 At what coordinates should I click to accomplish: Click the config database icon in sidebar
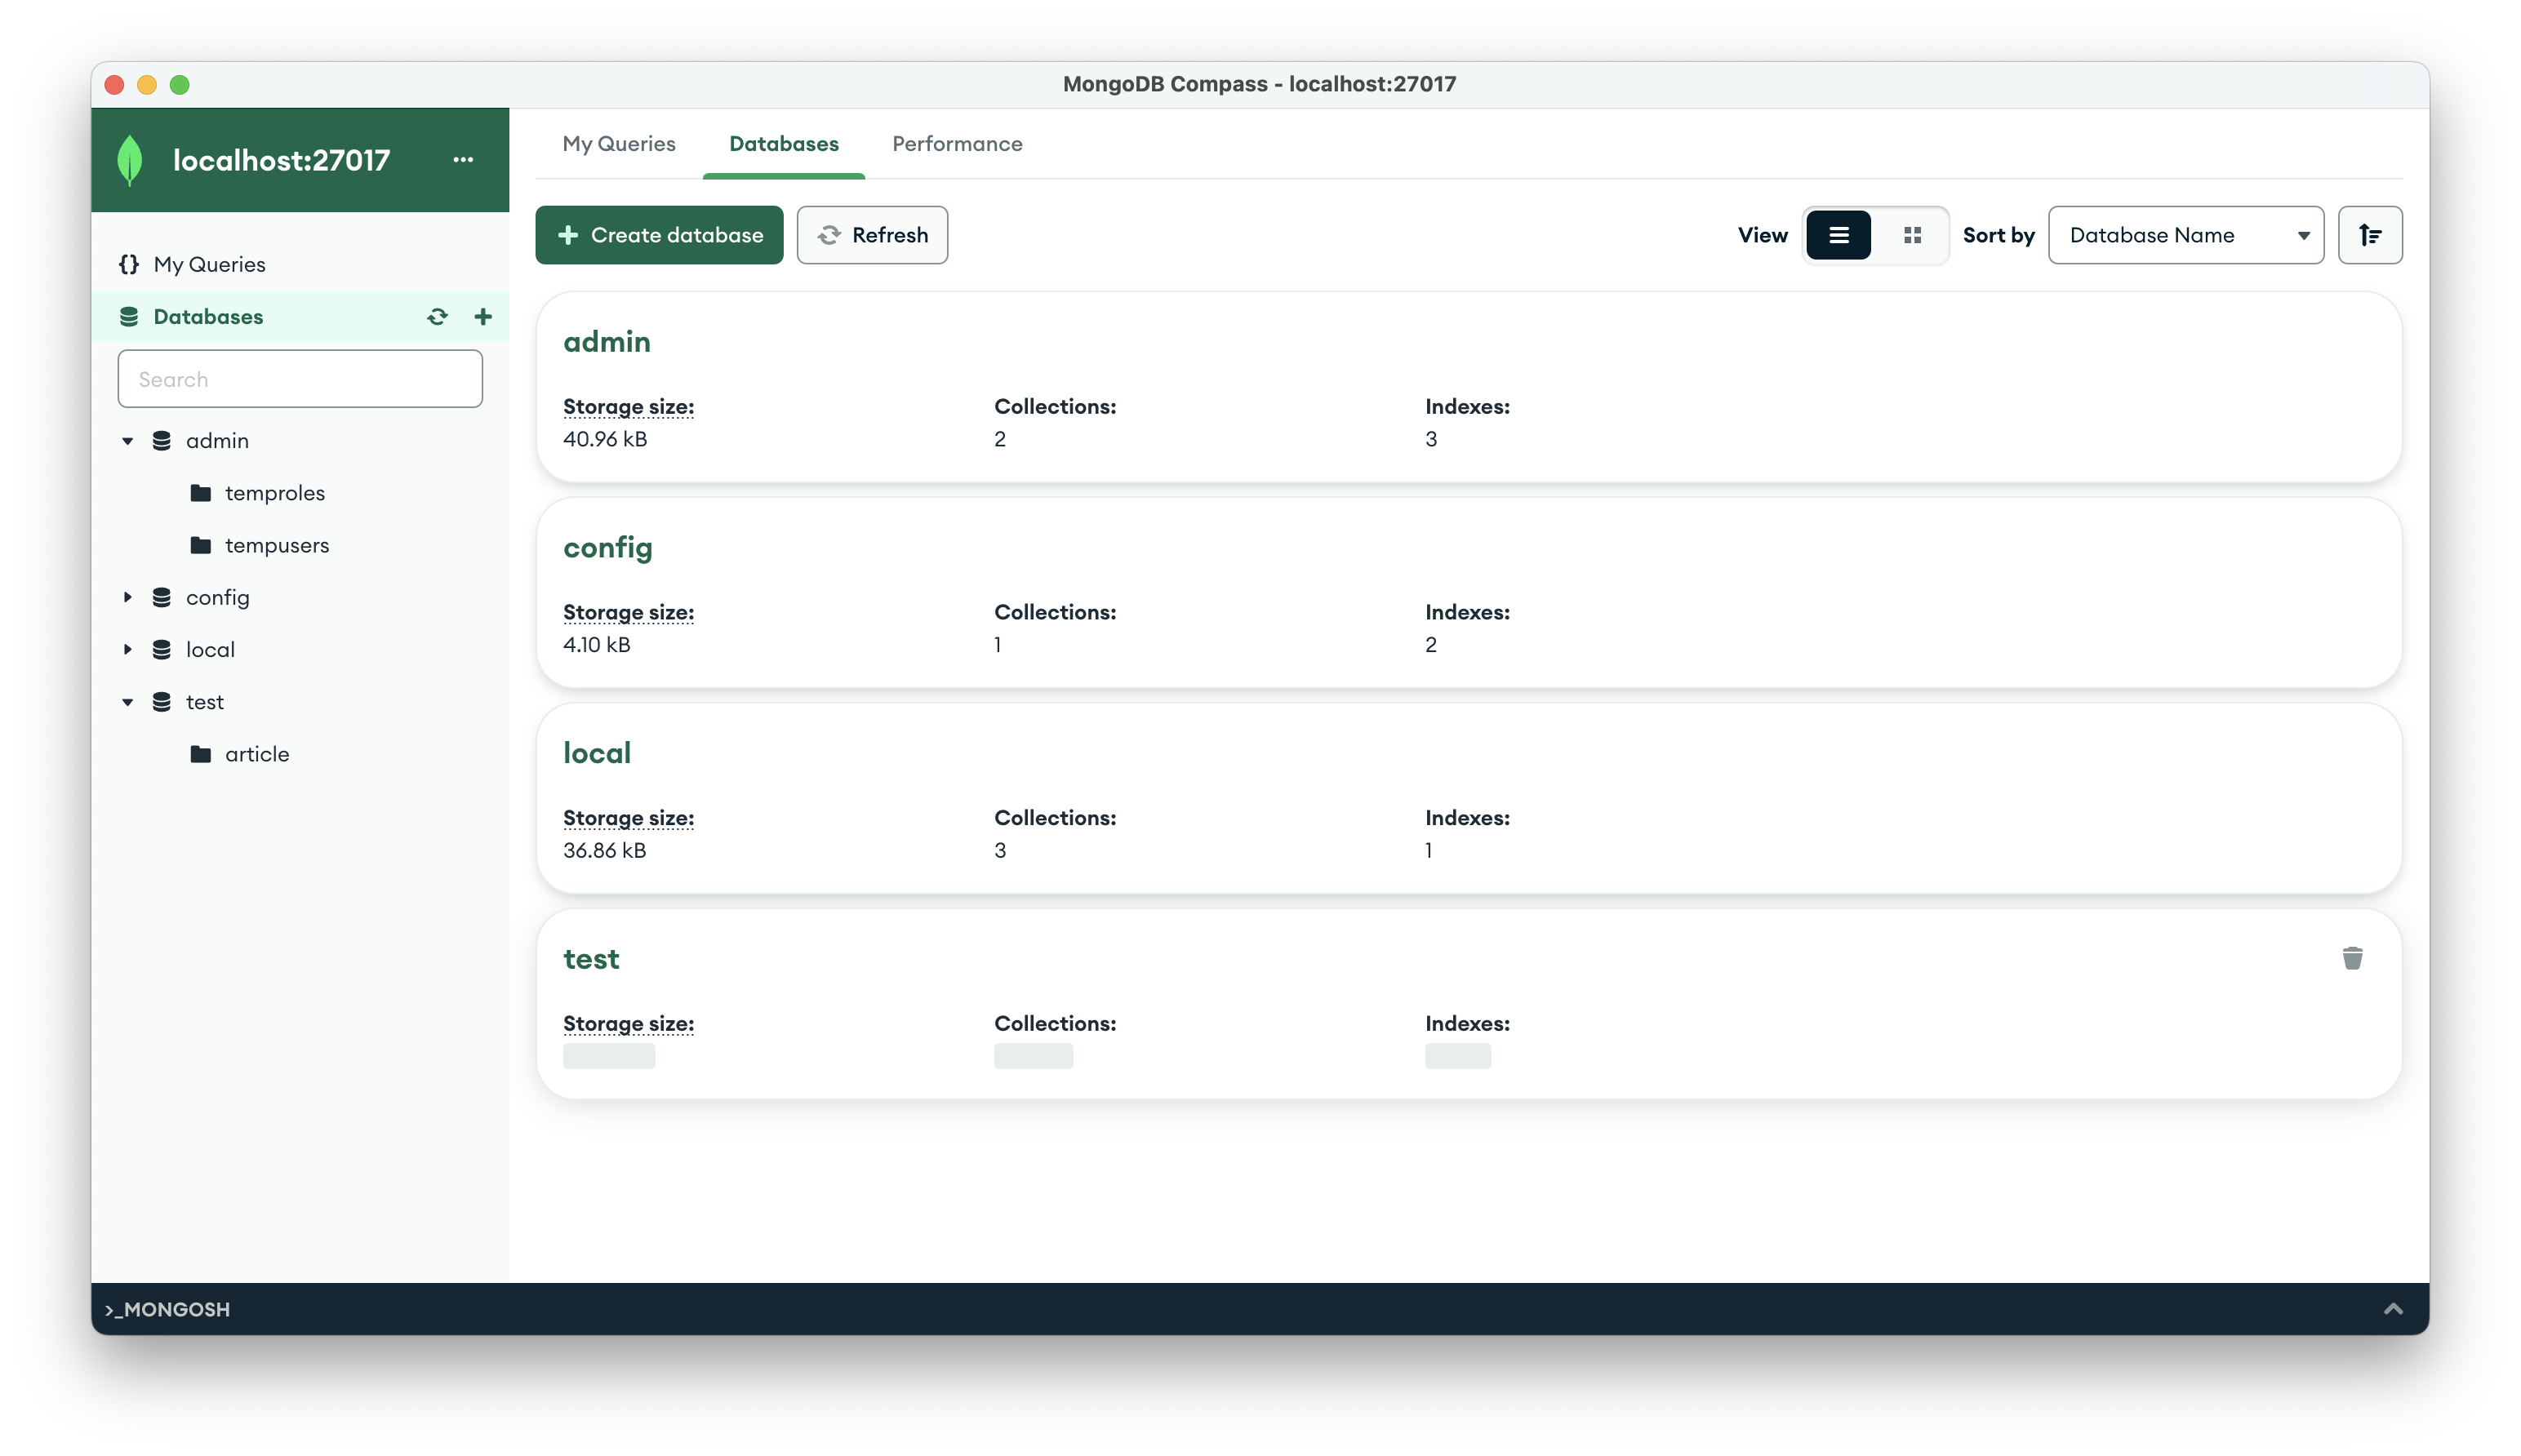coord(162,597)
